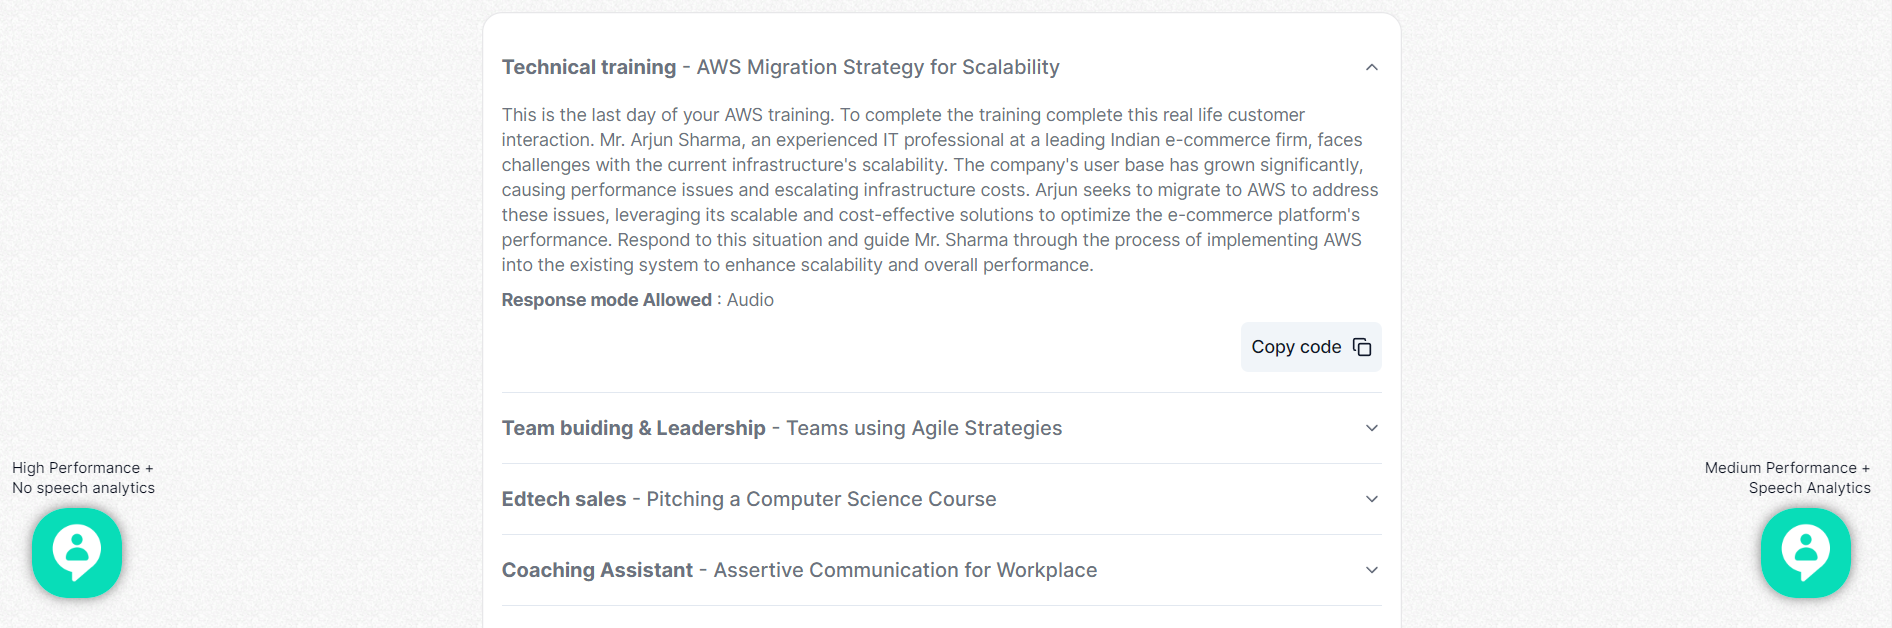Screen dimensions: 1892x628
Task: Collapse the Technical training section chevron
Action: [1371, 67]
